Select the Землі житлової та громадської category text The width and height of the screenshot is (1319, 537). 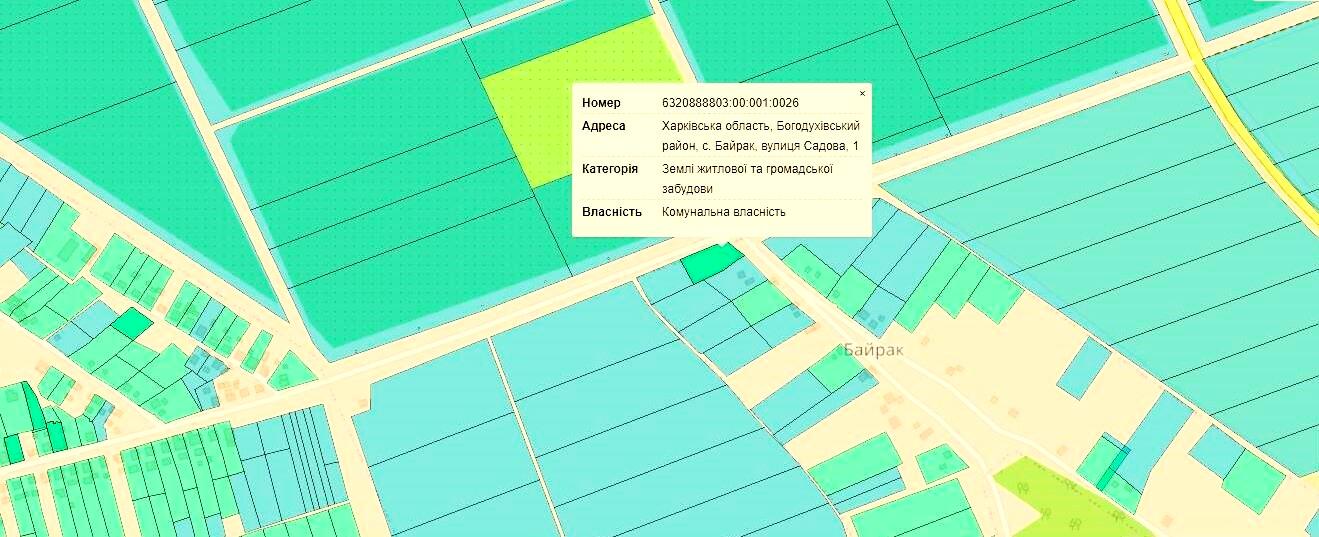pos(747,169)
